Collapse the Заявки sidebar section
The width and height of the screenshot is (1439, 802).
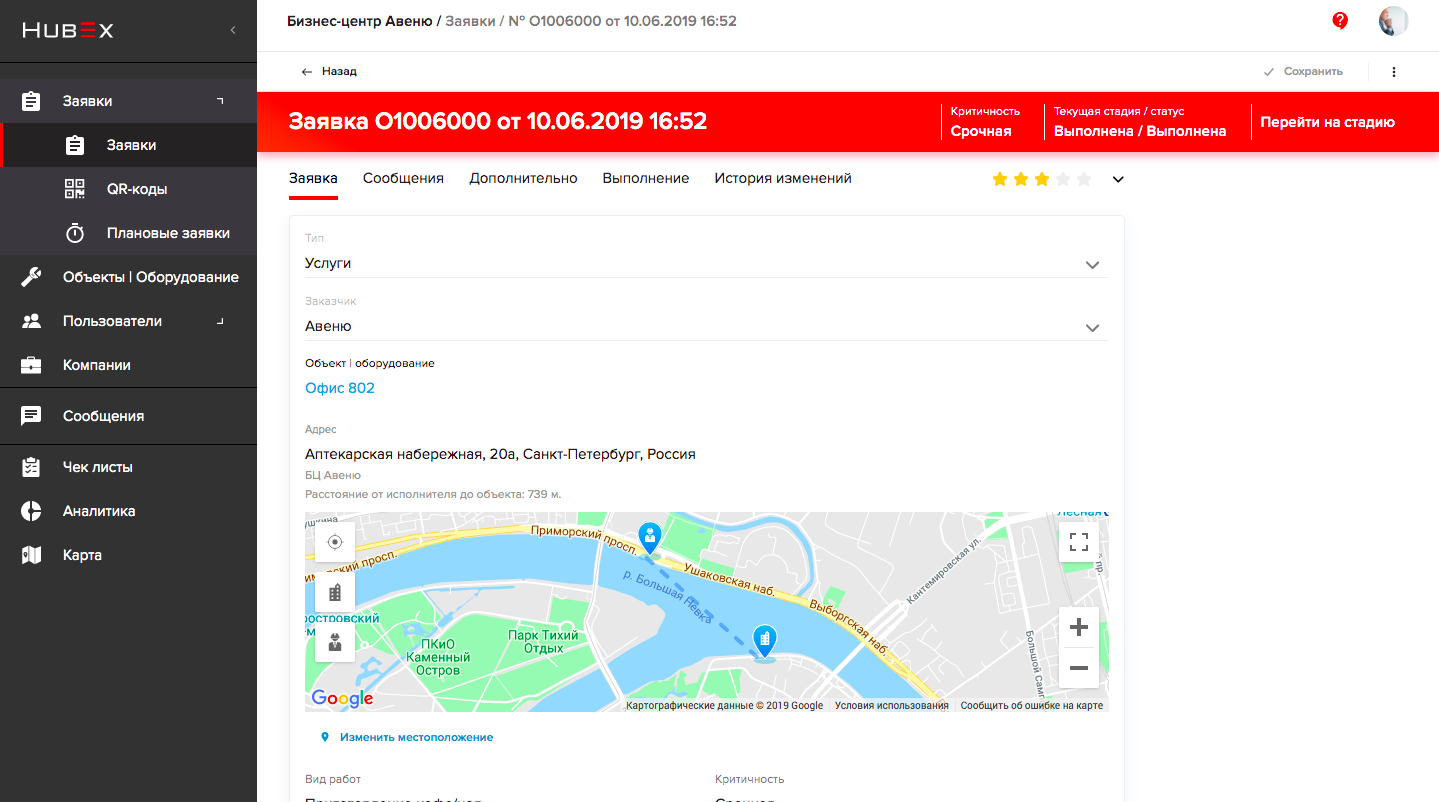(220, 101)
